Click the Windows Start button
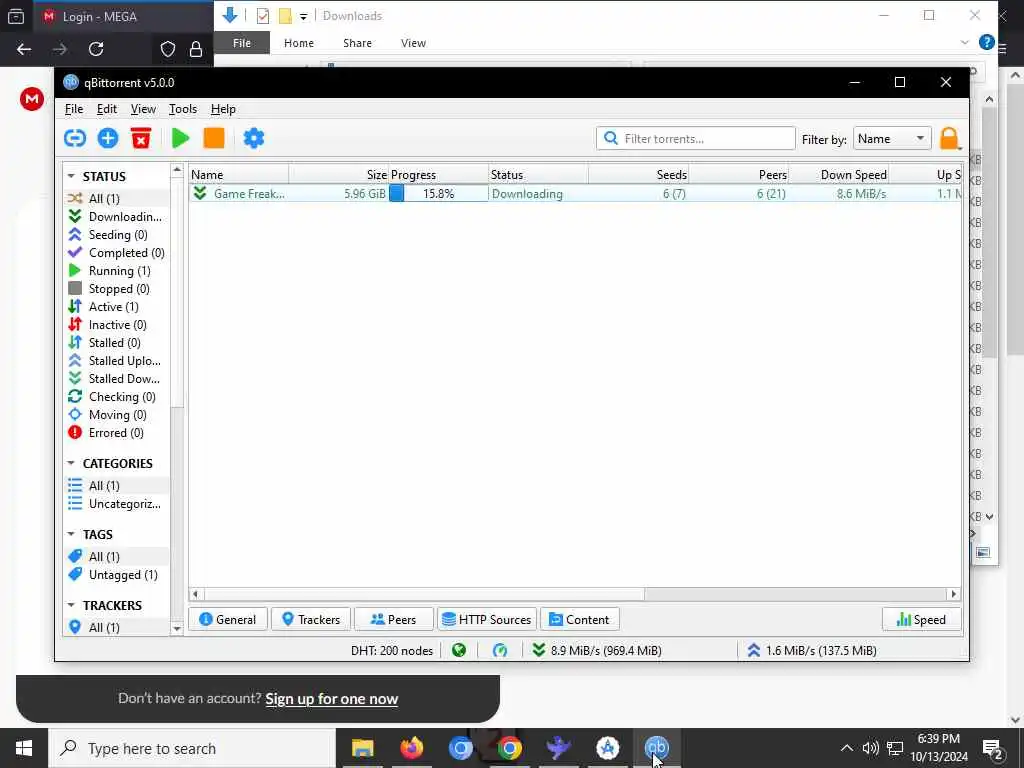Image resolution: width=1024 pixels, height=768 pixels. click(24, 748)
